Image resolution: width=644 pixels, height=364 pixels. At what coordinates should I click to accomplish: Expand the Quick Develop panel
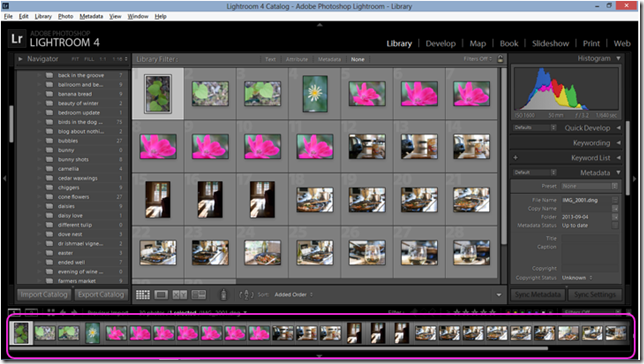(x=618, y=128)
